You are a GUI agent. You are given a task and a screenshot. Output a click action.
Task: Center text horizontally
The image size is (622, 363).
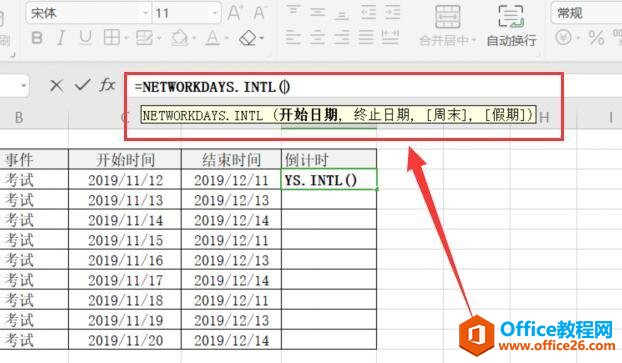coord(317,37)
